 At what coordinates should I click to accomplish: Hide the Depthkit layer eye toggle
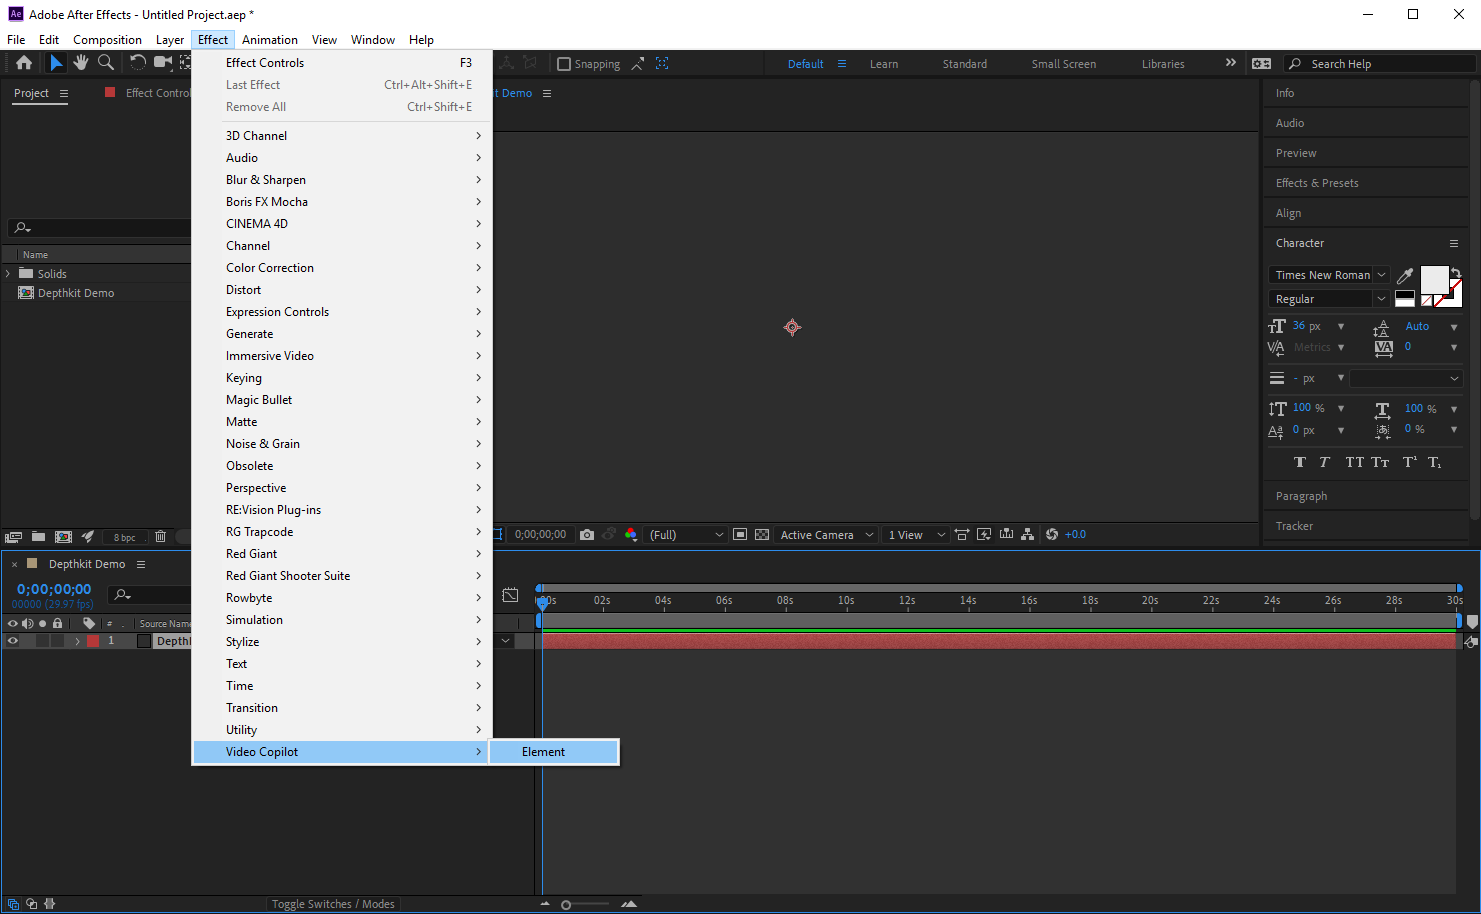[13, 641]
